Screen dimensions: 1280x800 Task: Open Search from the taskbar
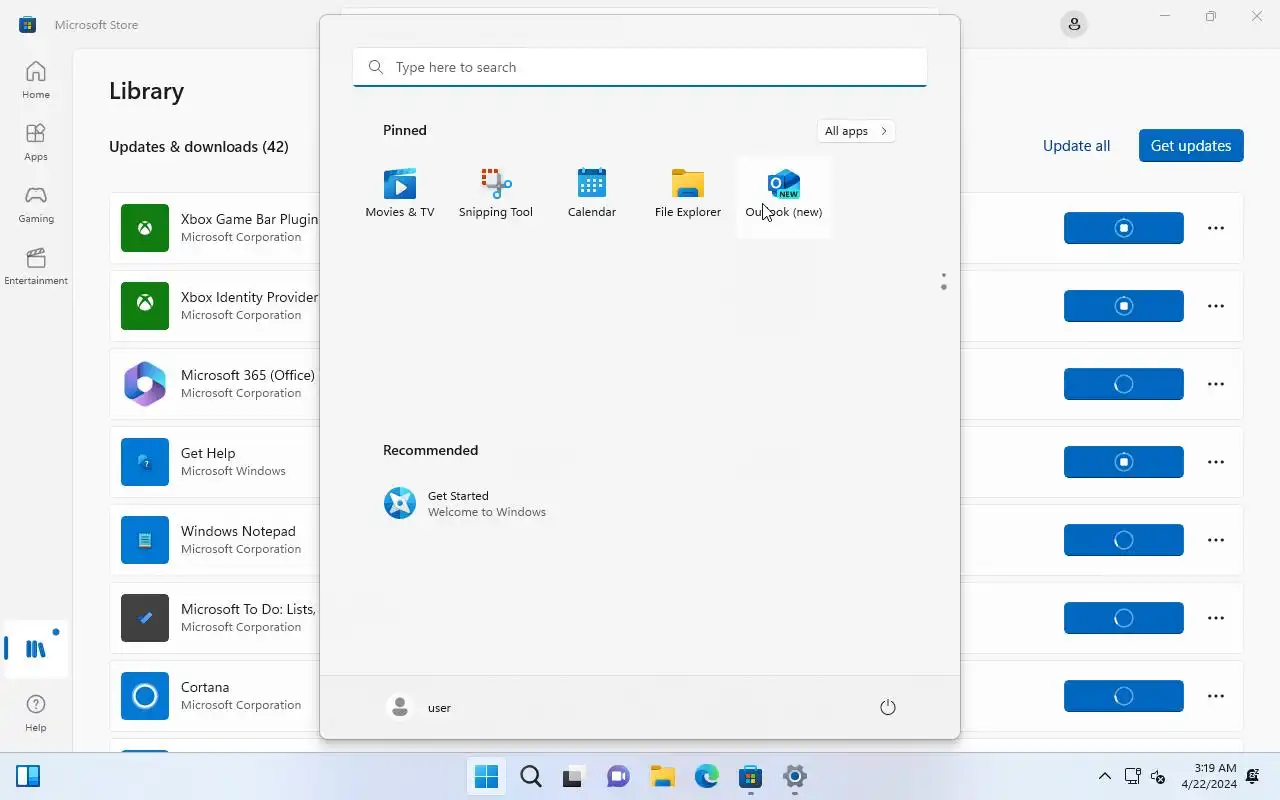point(531,776)
